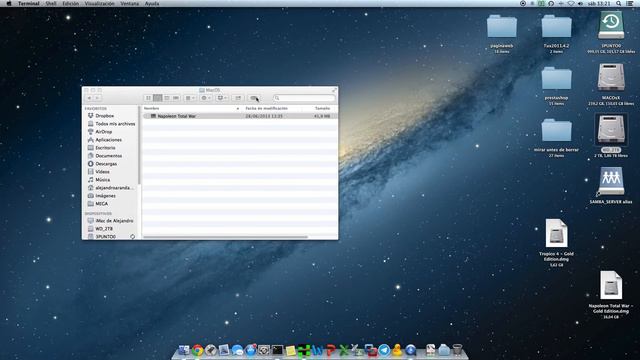
Task: Open the Ventana menu
Action: [129, 3]
